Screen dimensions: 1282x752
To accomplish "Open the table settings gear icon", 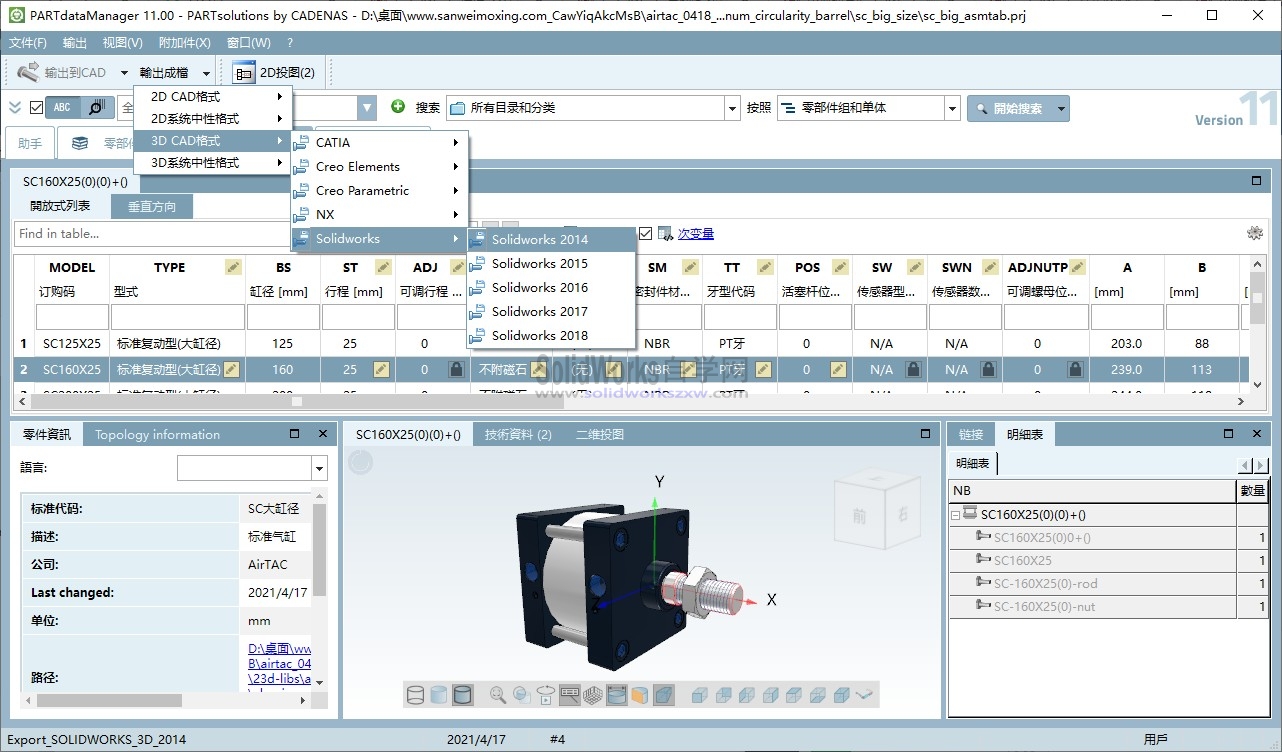I will point(1255,231).
